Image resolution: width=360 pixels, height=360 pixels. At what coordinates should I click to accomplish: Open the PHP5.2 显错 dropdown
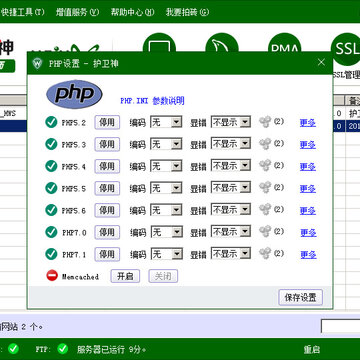[x=231, y=122]
